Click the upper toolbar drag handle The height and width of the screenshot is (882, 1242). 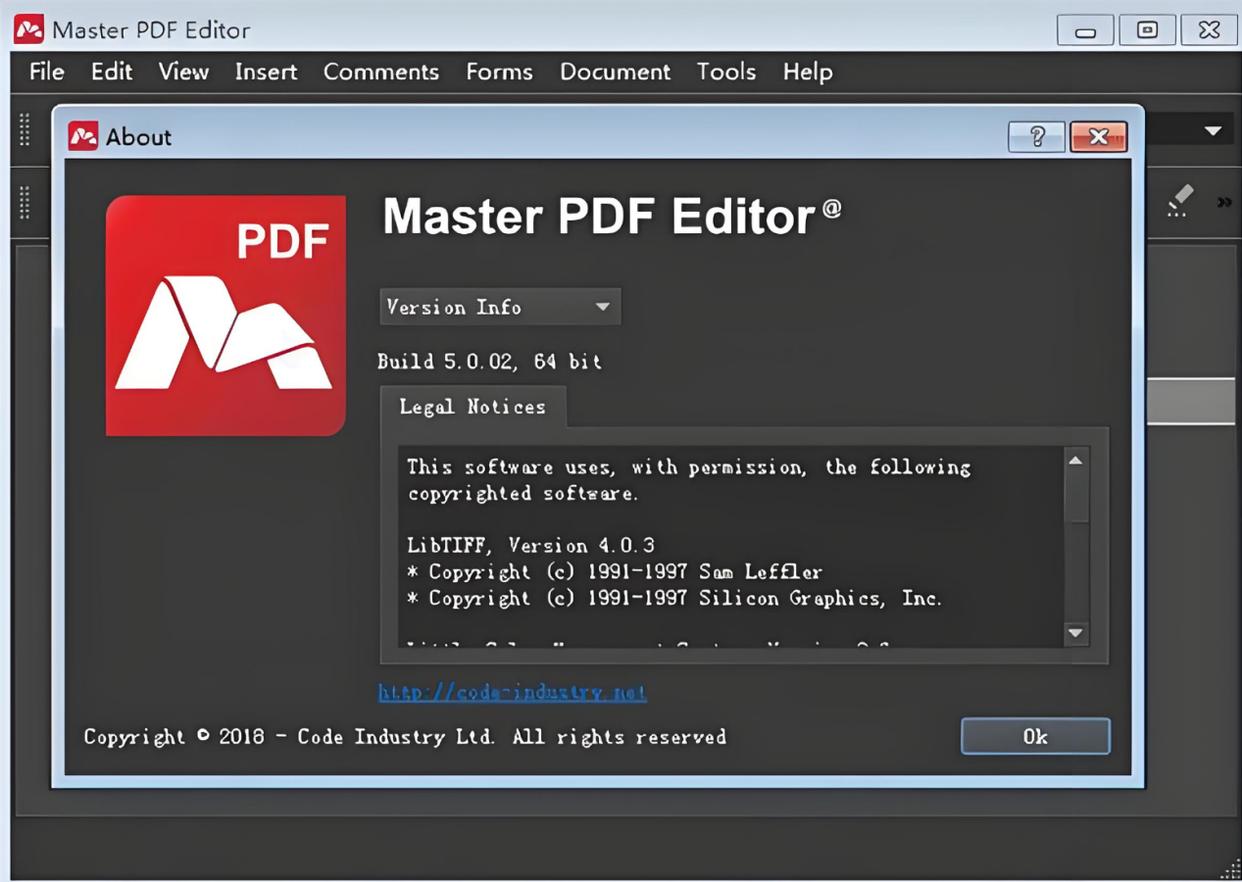click(x=25, y=130)
